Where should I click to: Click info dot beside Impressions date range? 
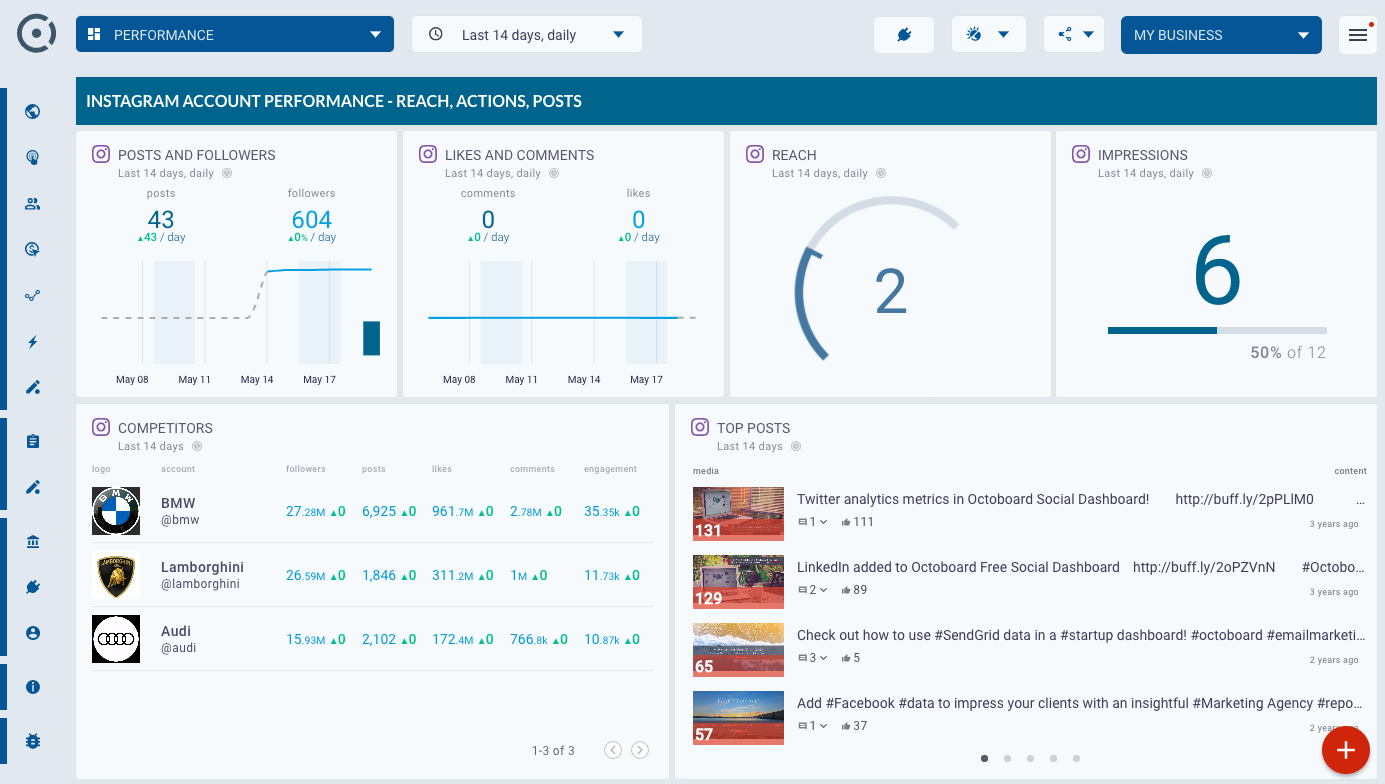click(1207, 173)
